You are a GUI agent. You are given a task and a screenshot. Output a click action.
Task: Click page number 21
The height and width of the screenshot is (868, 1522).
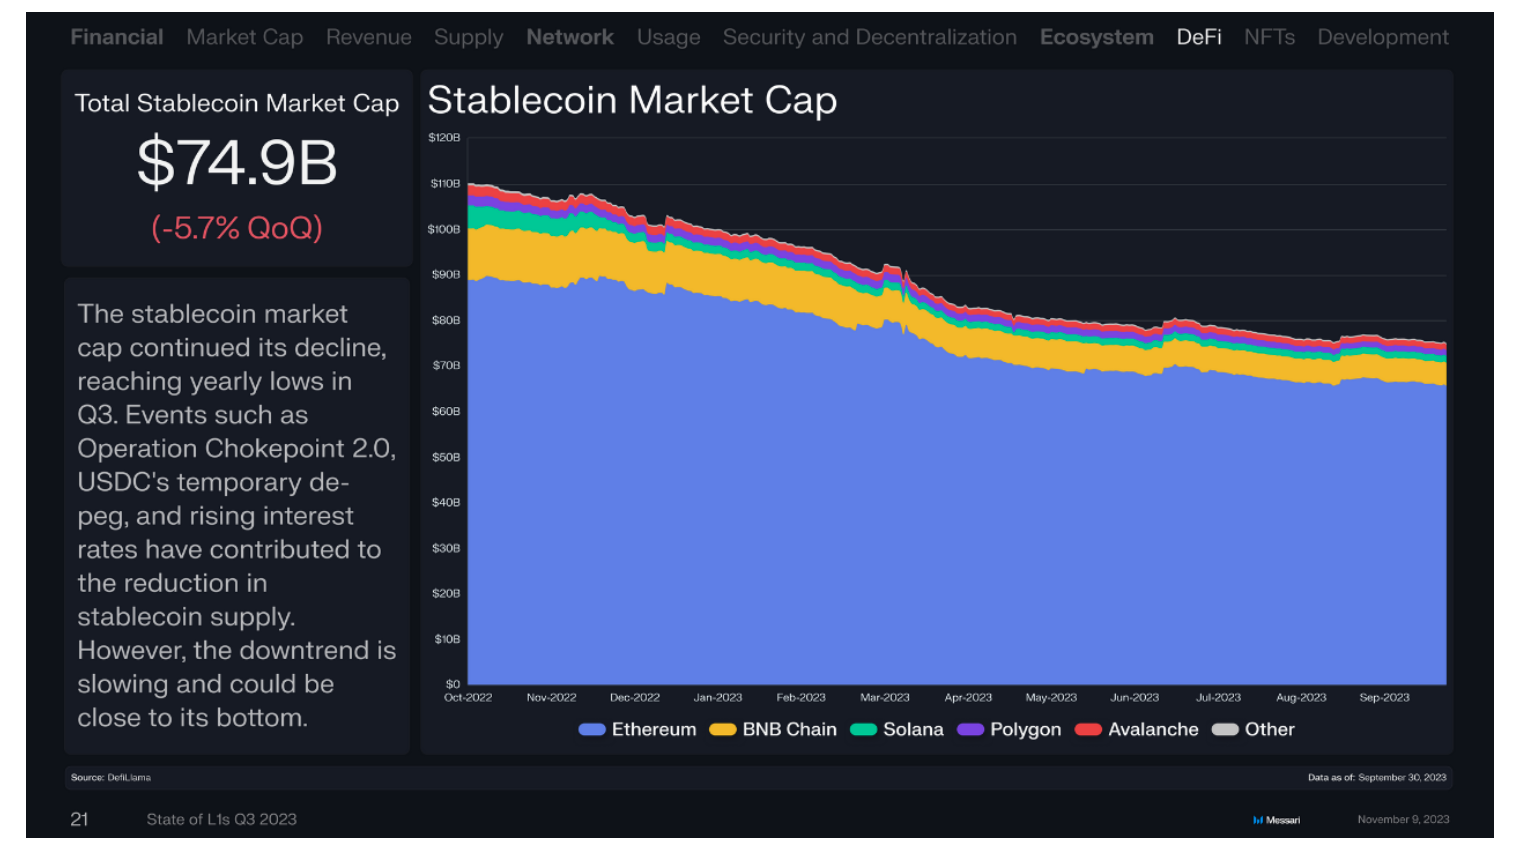pos(79,819)
